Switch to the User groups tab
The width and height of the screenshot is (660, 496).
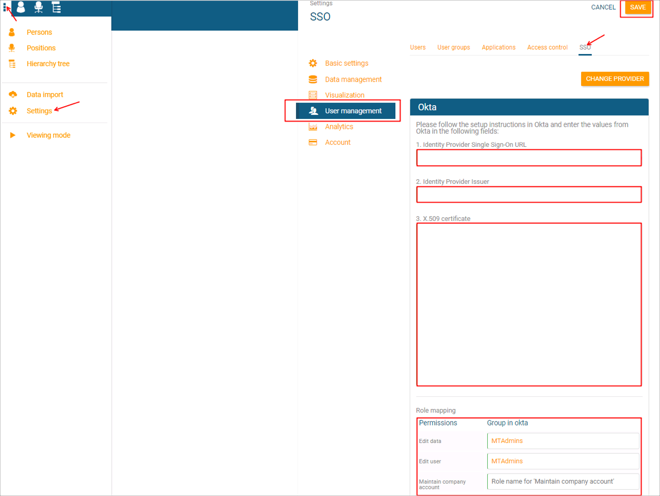coord(453,47)
